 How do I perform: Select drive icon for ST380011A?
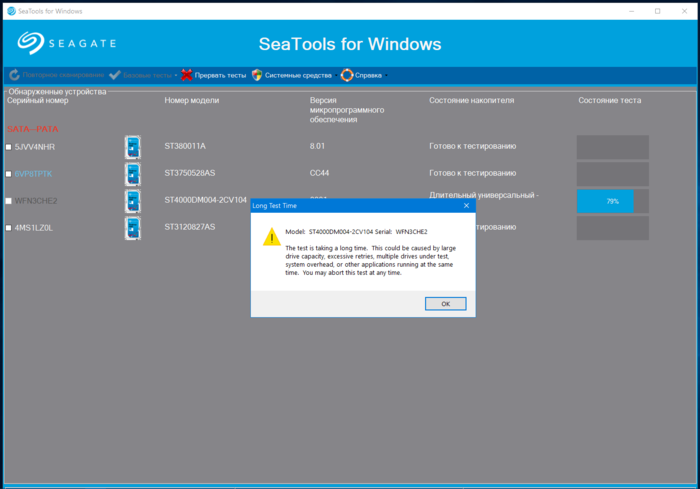[x=133, y=147]
